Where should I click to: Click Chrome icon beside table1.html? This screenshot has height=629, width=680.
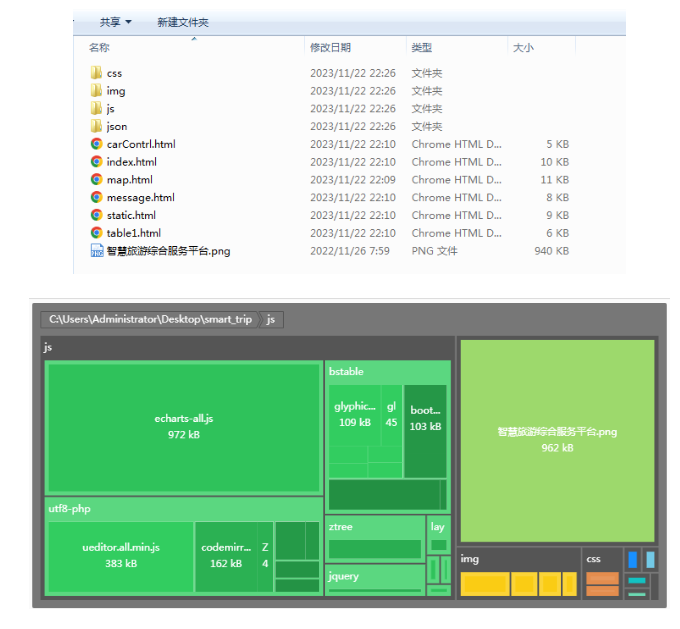point(96,233)
